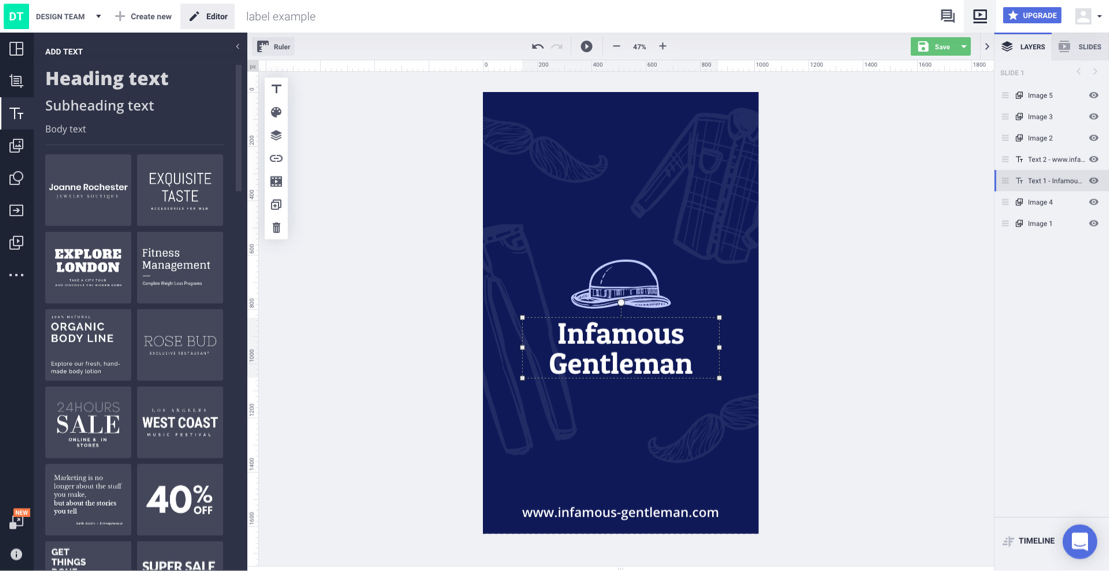Open the presentation mode icon
1109x571 pixels.
(980, 16)
